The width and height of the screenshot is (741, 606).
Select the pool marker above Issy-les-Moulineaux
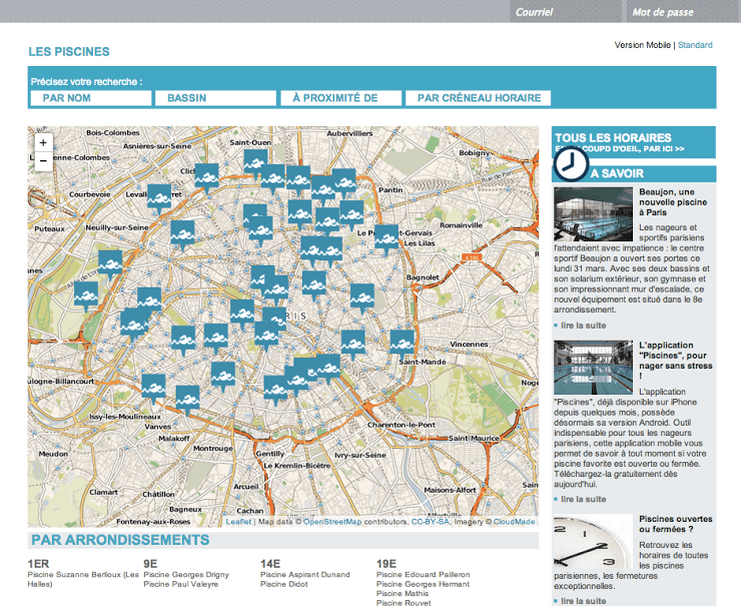pos(154,386)
